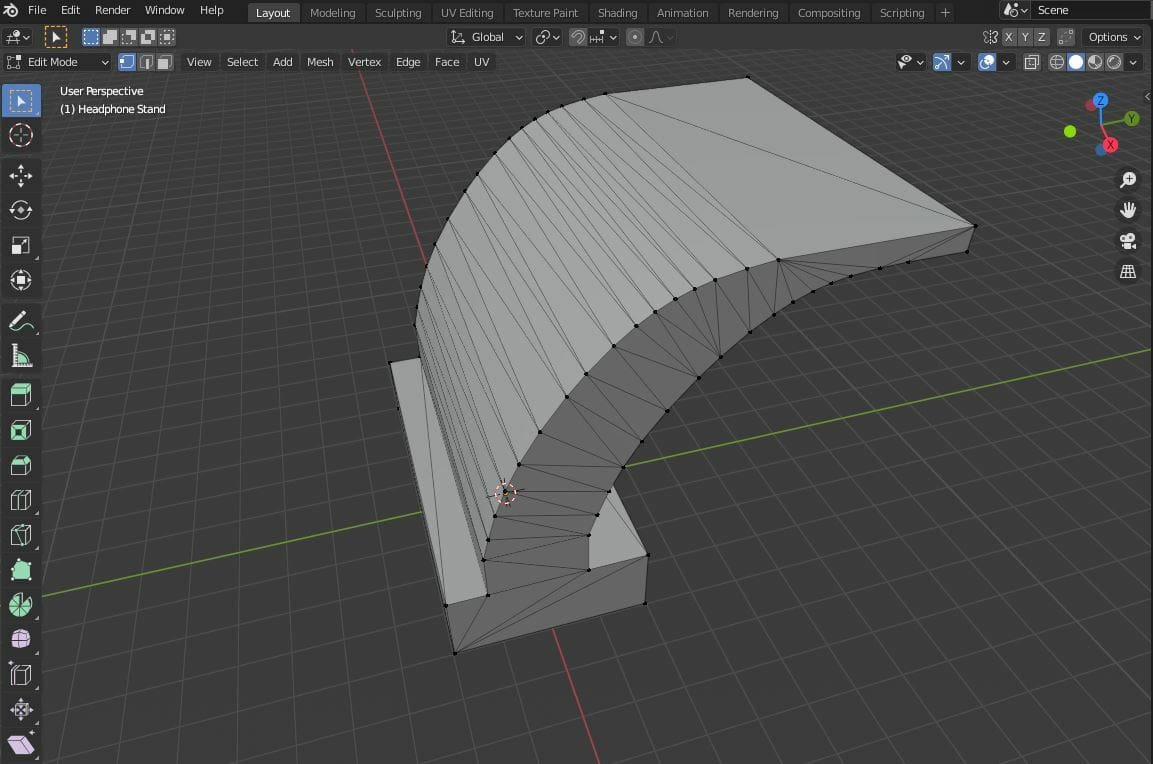Click the Blender logo icon
The width and height of the screenshot is (1153, 764).
[x=11, y=10]
